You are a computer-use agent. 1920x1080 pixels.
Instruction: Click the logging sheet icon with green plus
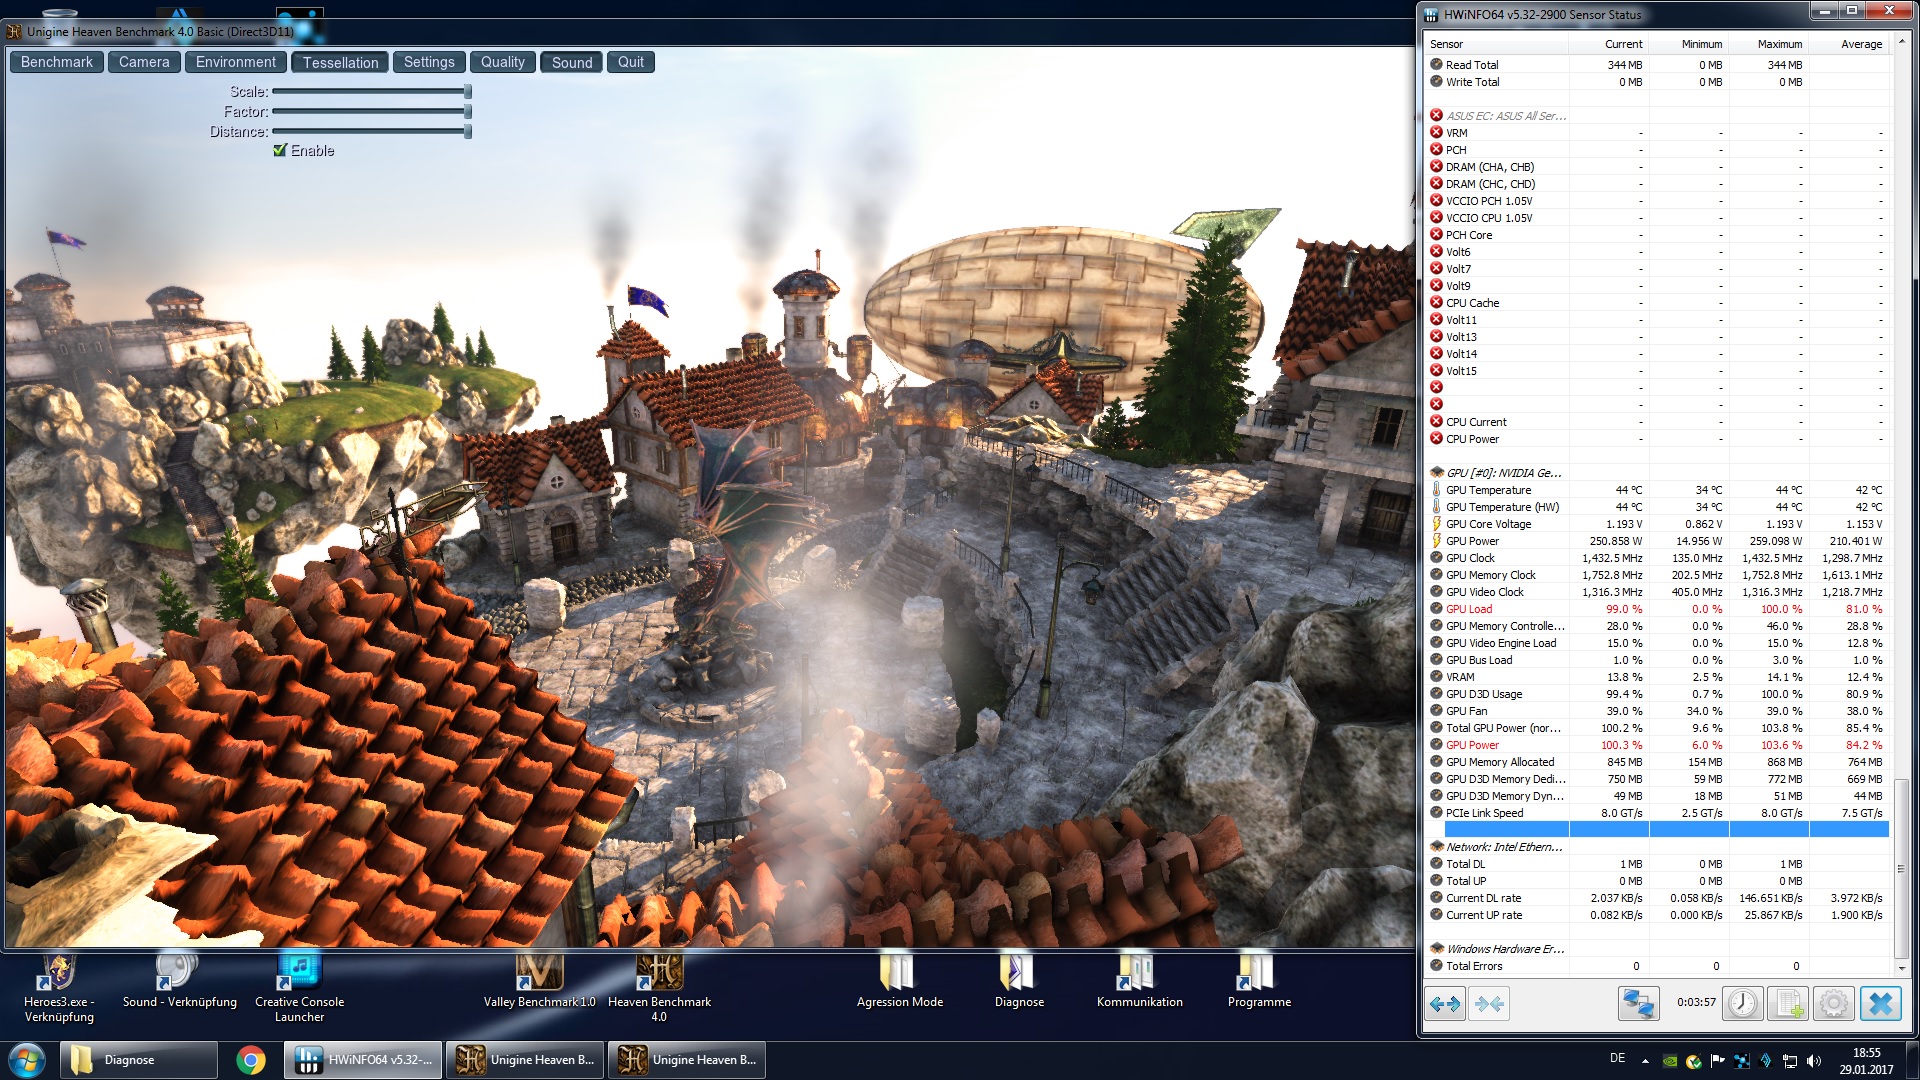1787,1003
